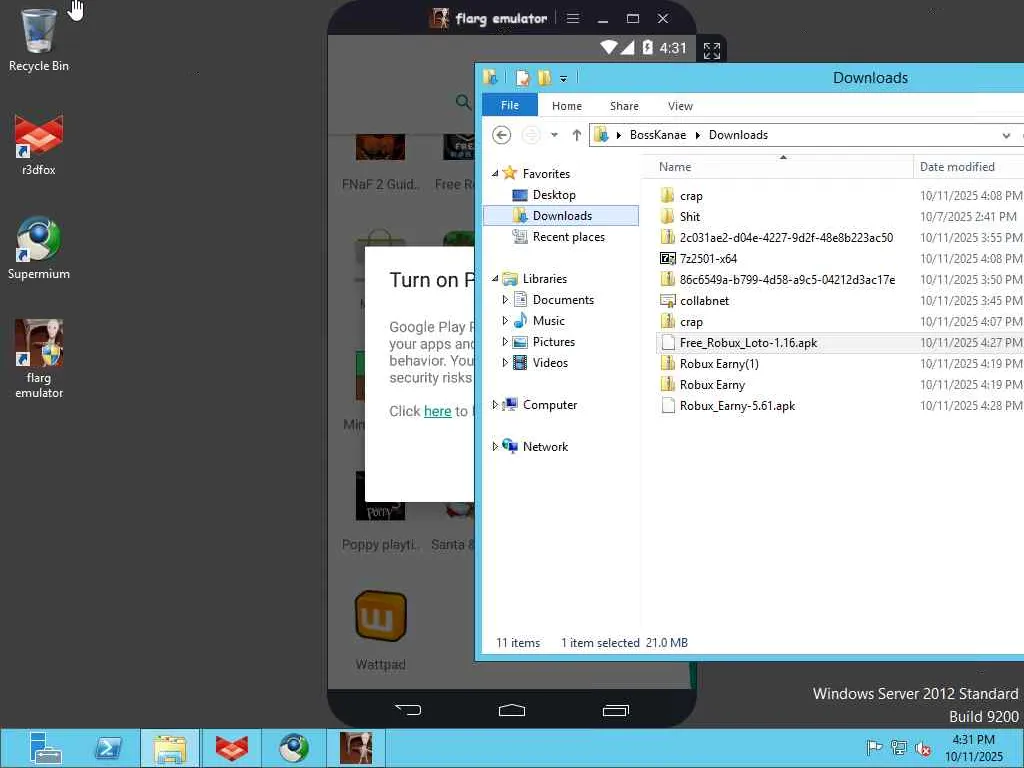The height and width of the screenshot is (768, 1024).
Task: Open the Supermium desktop shortcut
Action: [x=39, y=248]
